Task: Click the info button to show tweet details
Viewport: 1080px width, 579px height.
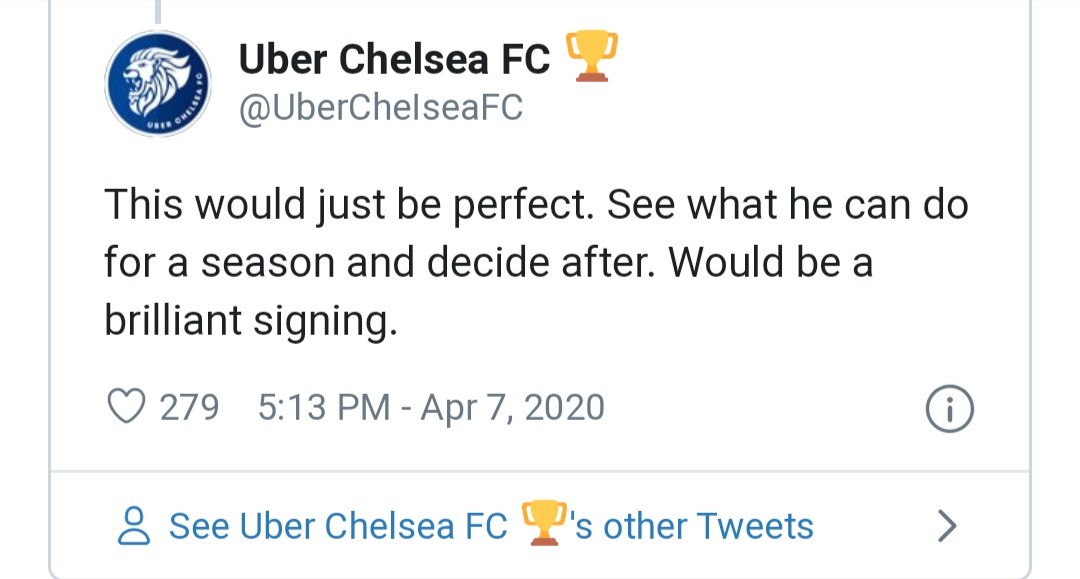Action: 948,407
